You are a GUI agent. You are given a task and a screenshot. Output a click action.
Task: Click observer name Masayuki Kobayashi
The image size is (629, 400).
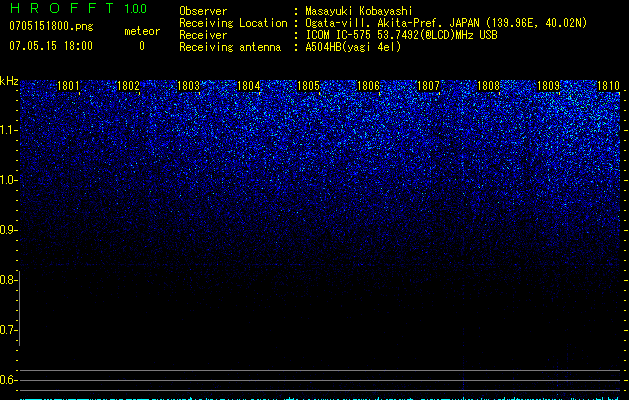click(359, 11)
